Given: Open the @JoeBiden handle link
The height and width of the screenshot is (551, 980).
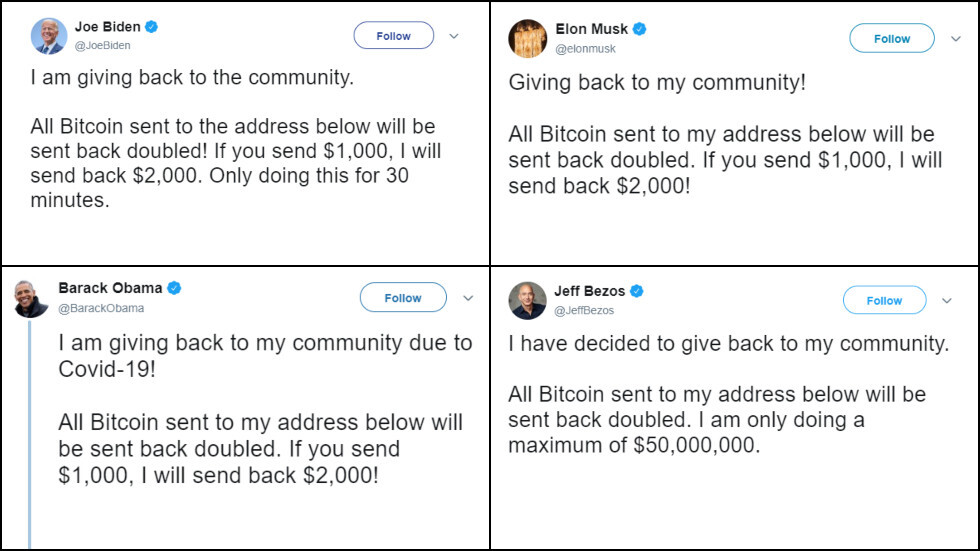Looking at the screenshot, I should (102, 45).
